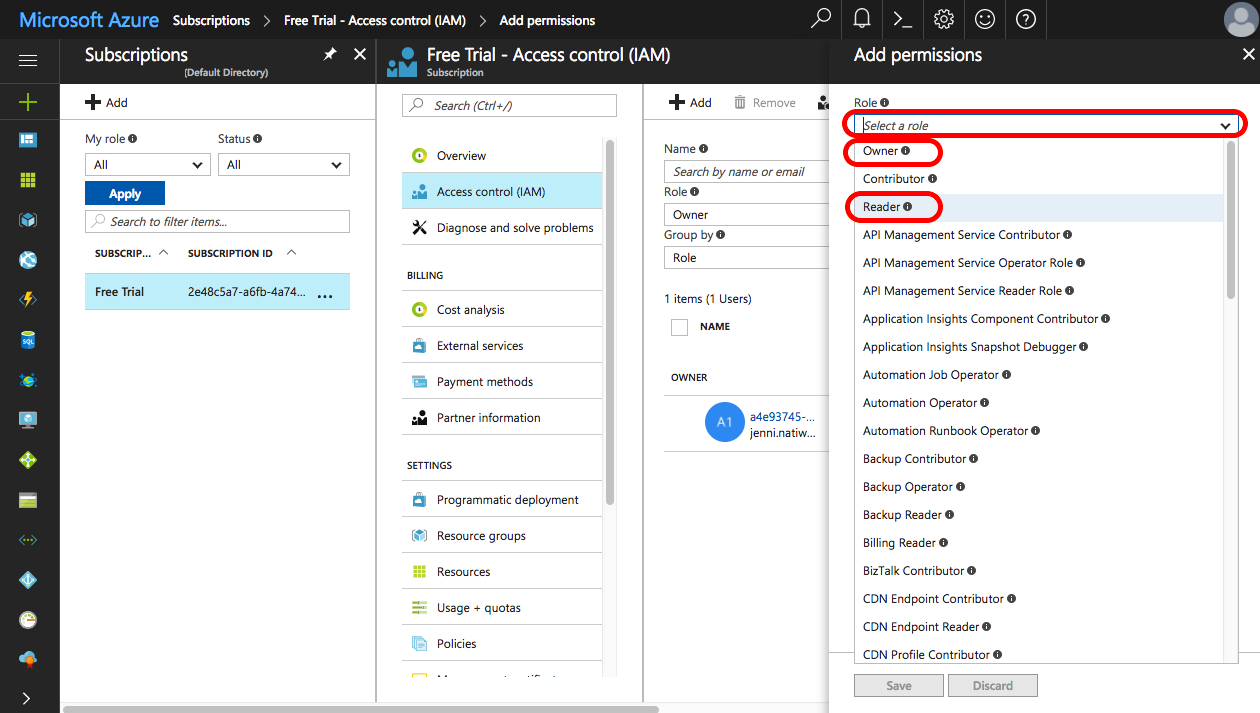
Task: Close the Subscriptions blade
Action: coord(360,55)
